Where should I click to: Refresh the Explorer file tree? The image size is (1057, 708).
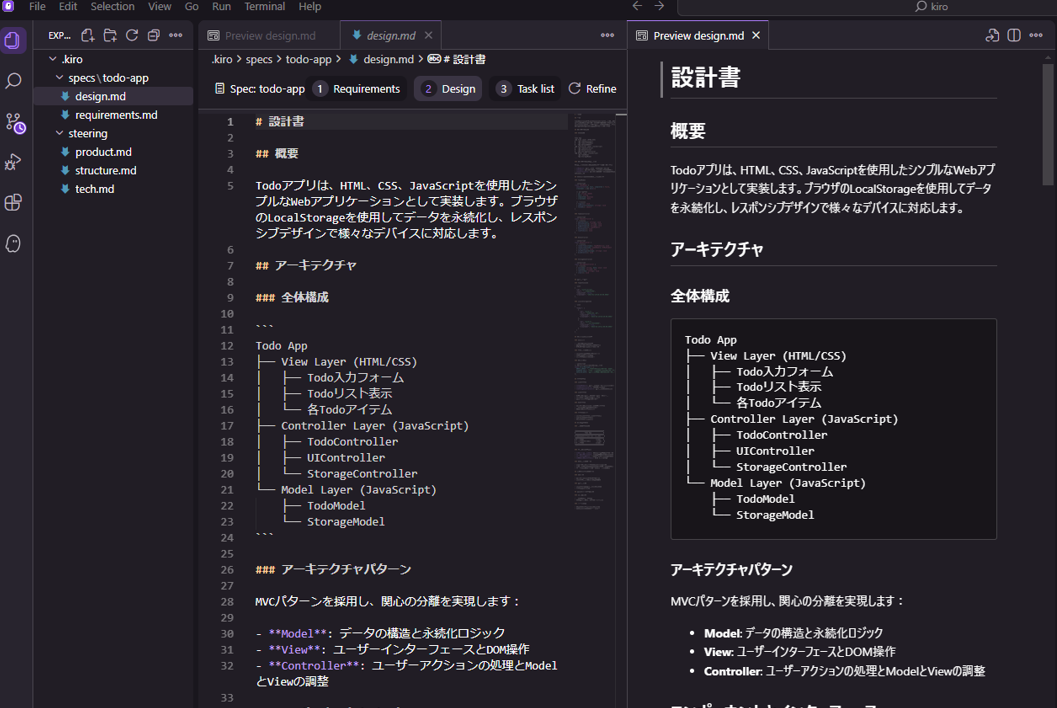coord(132,35)
